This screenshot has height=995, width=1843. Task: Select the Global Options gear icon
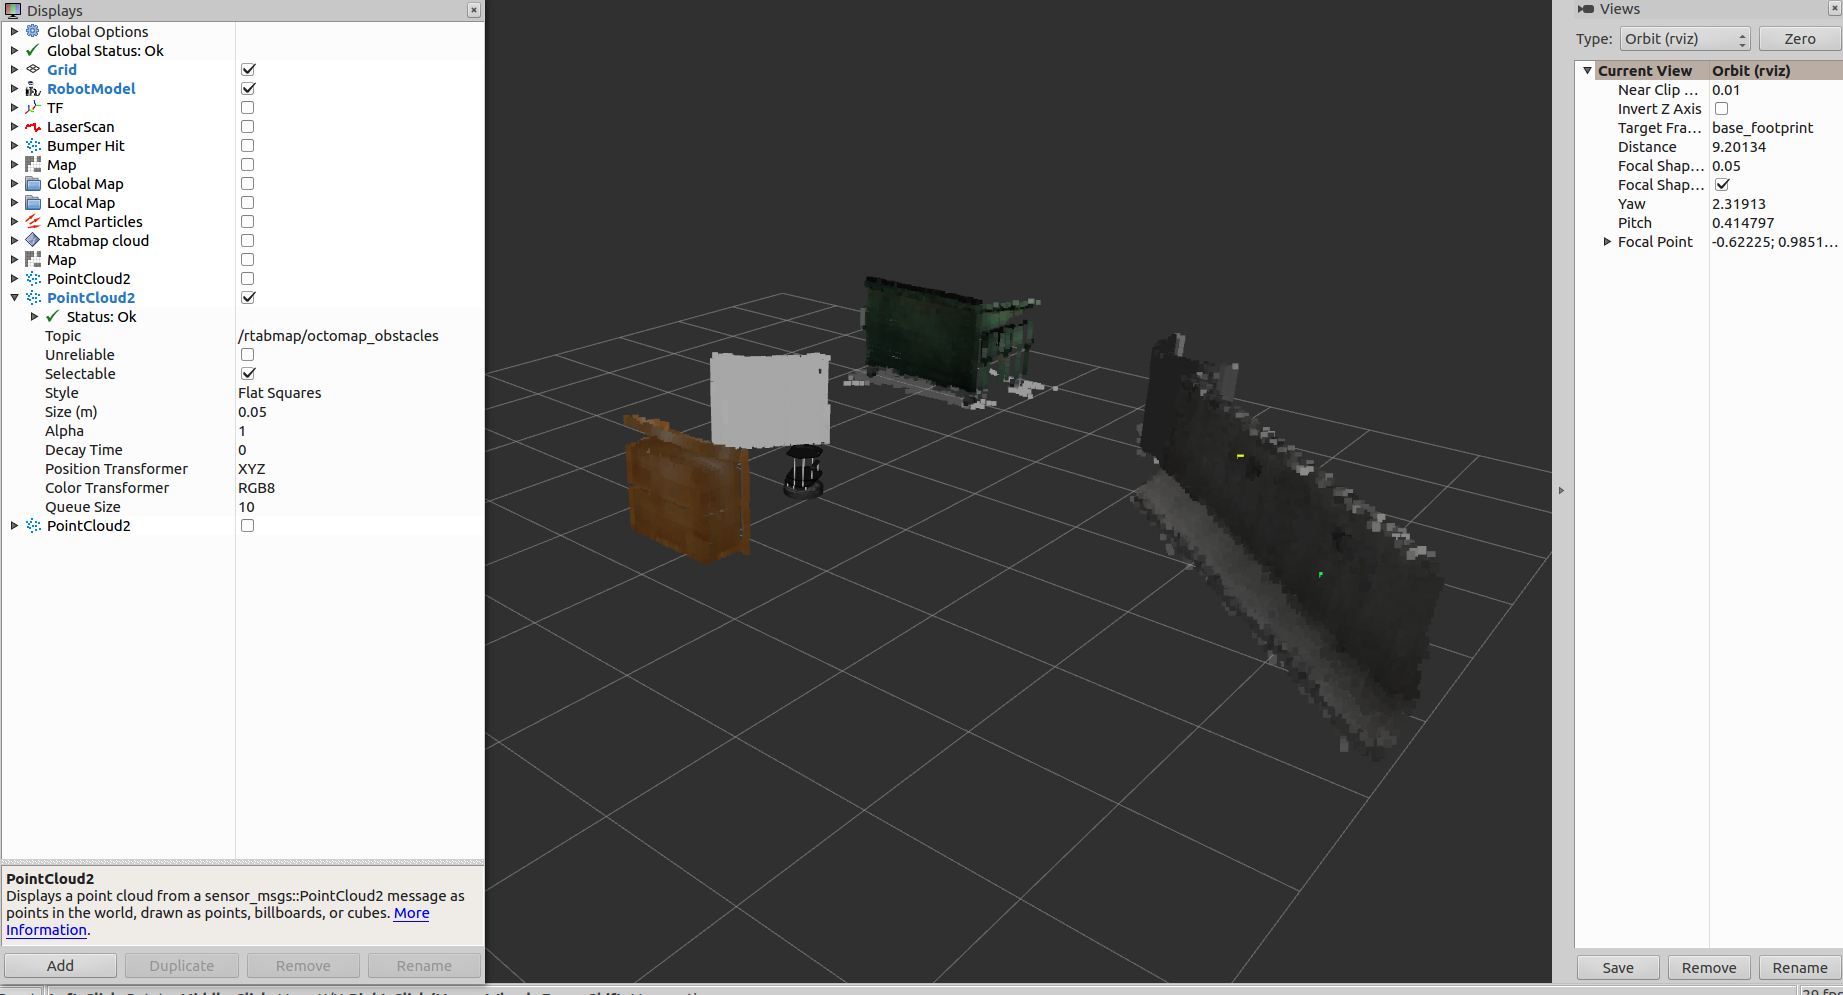pyautogui.click(x=33, y=31)
